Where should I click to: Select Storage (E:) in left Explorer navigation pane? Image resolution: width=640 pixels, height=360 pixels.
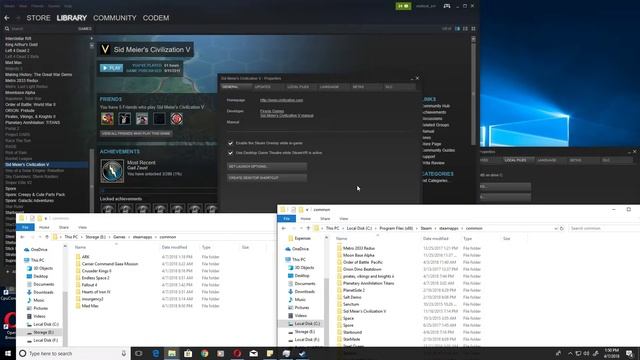pos(43,332)
